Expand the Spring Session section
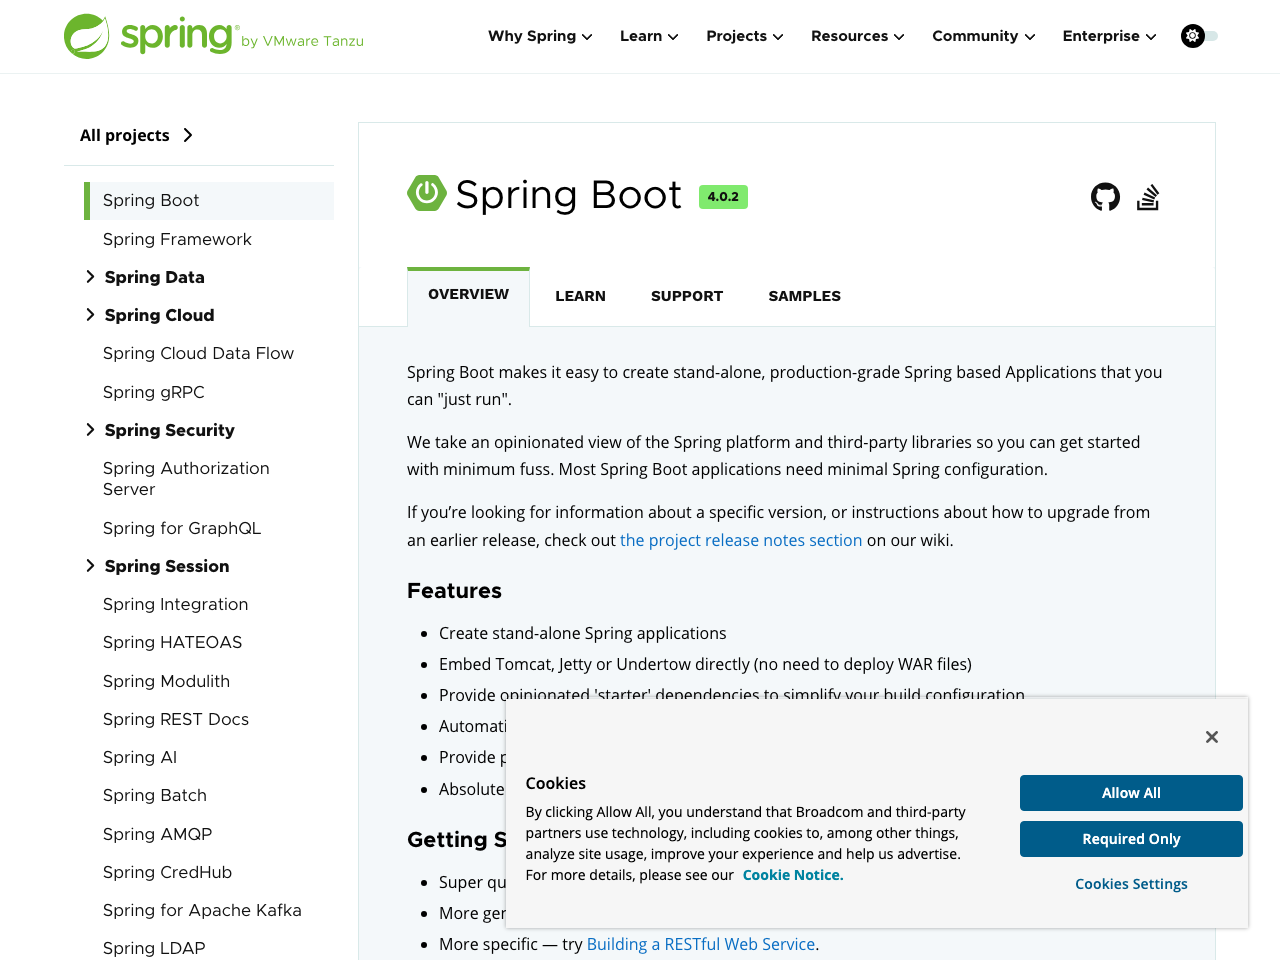 [90, 565]
